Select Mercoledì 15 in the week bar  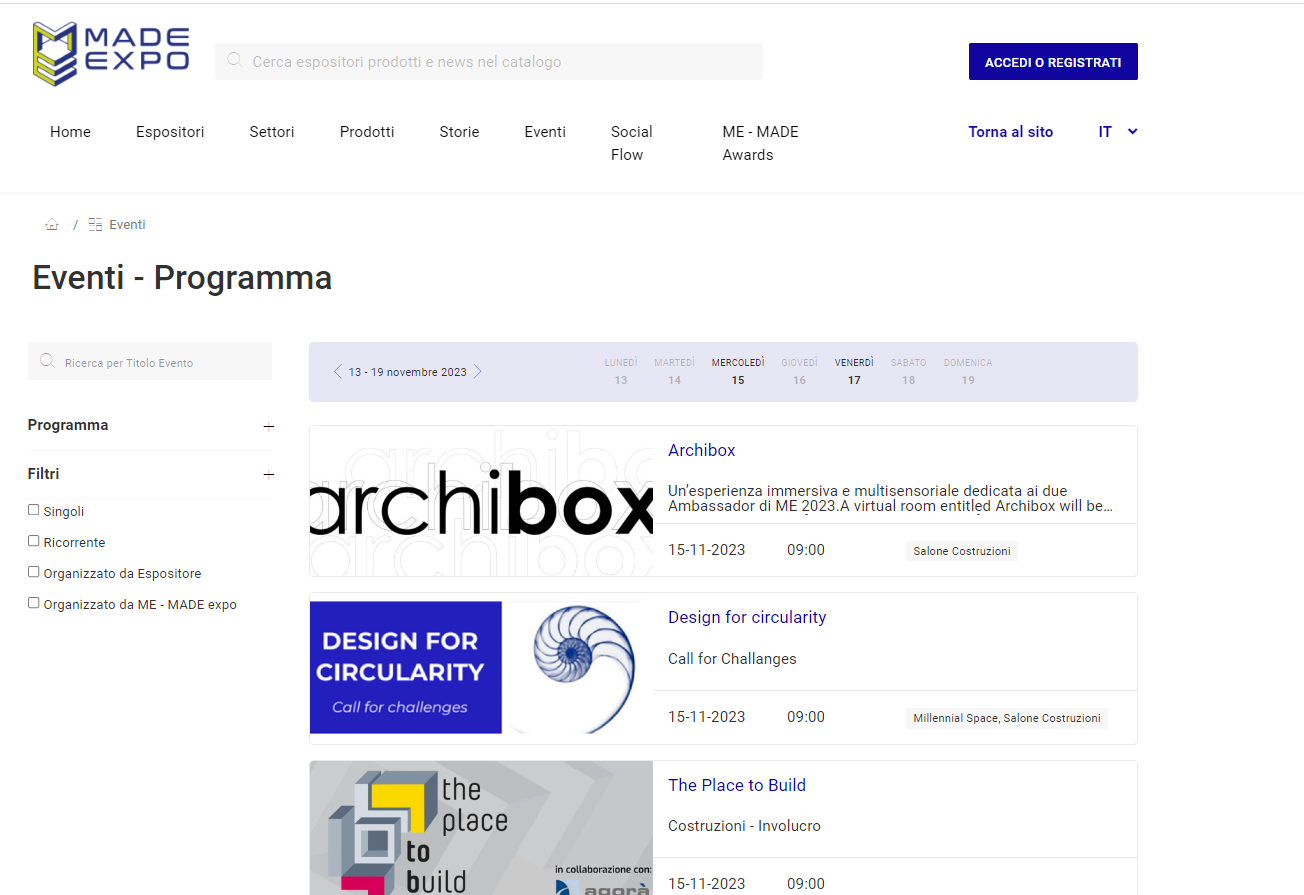pos(738,371)
